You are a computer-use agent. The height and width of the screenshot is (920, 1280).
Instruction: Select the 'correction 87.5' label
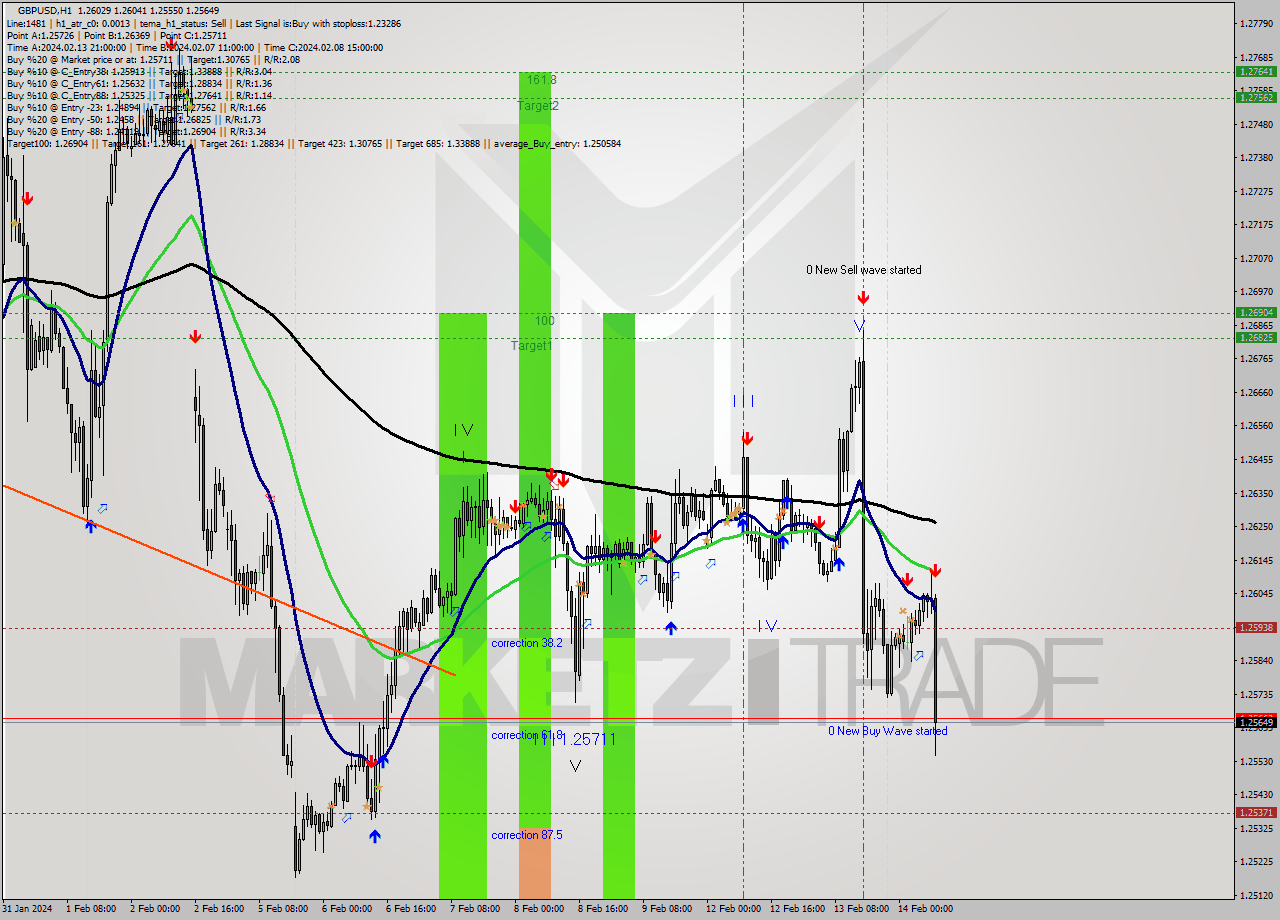point(527,835)
